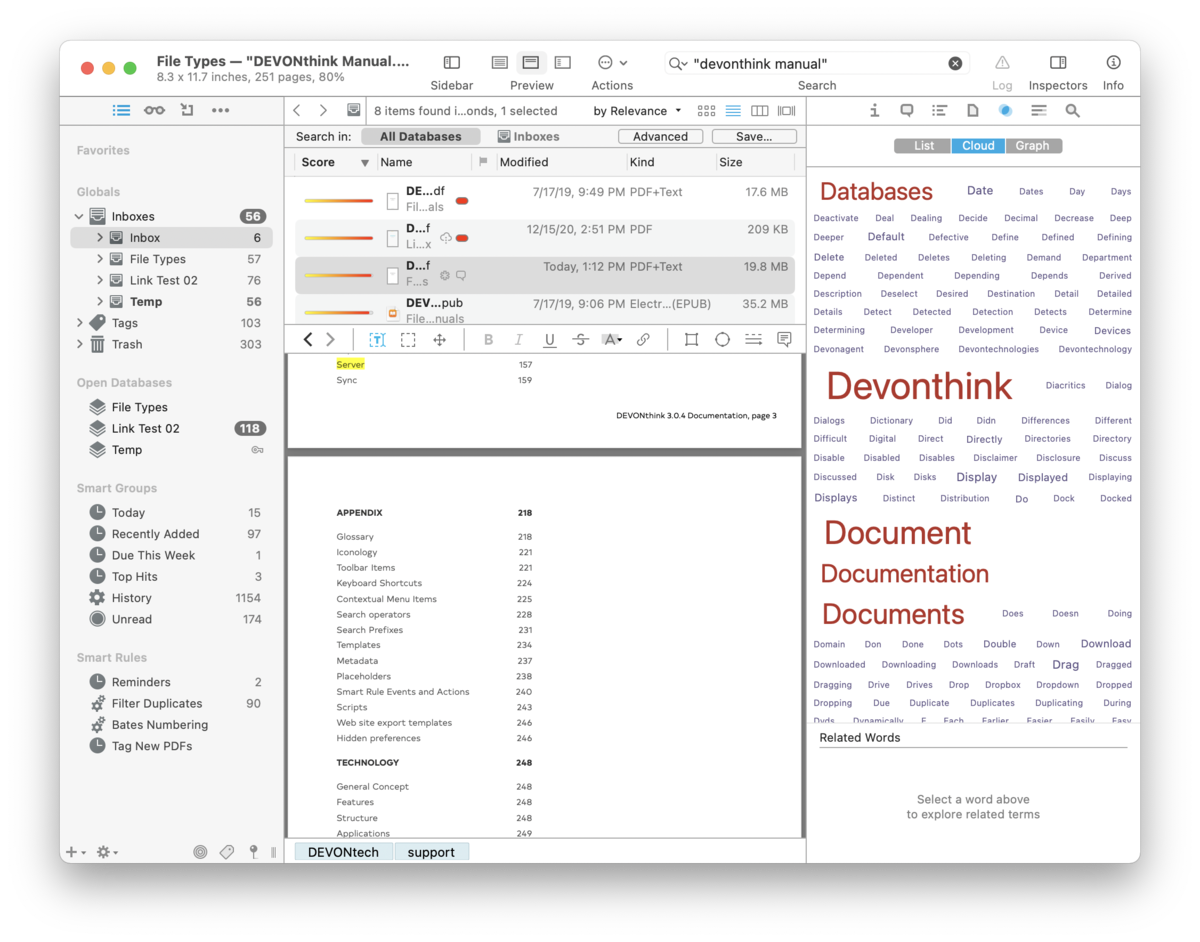Toggle the Sidebar toolbar button
The height and width of the screenshot is (942, 1200).
(452, 63)
